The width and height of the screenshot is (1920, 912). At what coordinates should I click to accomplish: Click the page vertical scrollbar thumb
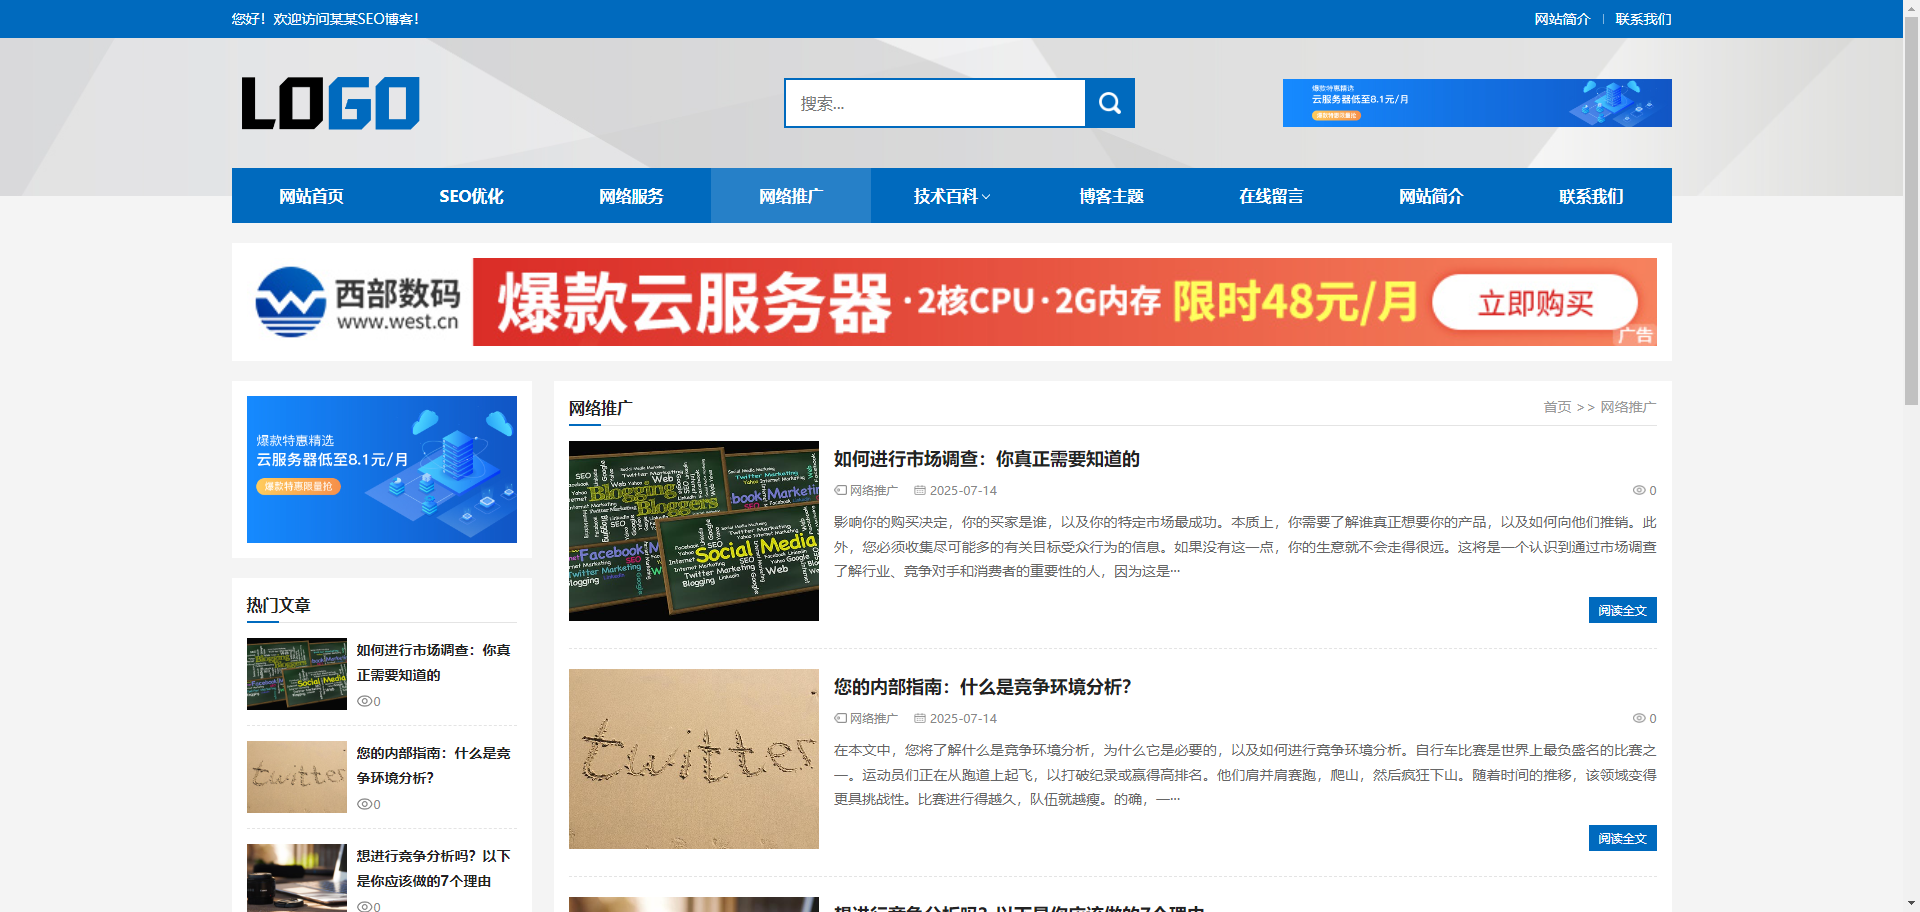coord(1911,210)
